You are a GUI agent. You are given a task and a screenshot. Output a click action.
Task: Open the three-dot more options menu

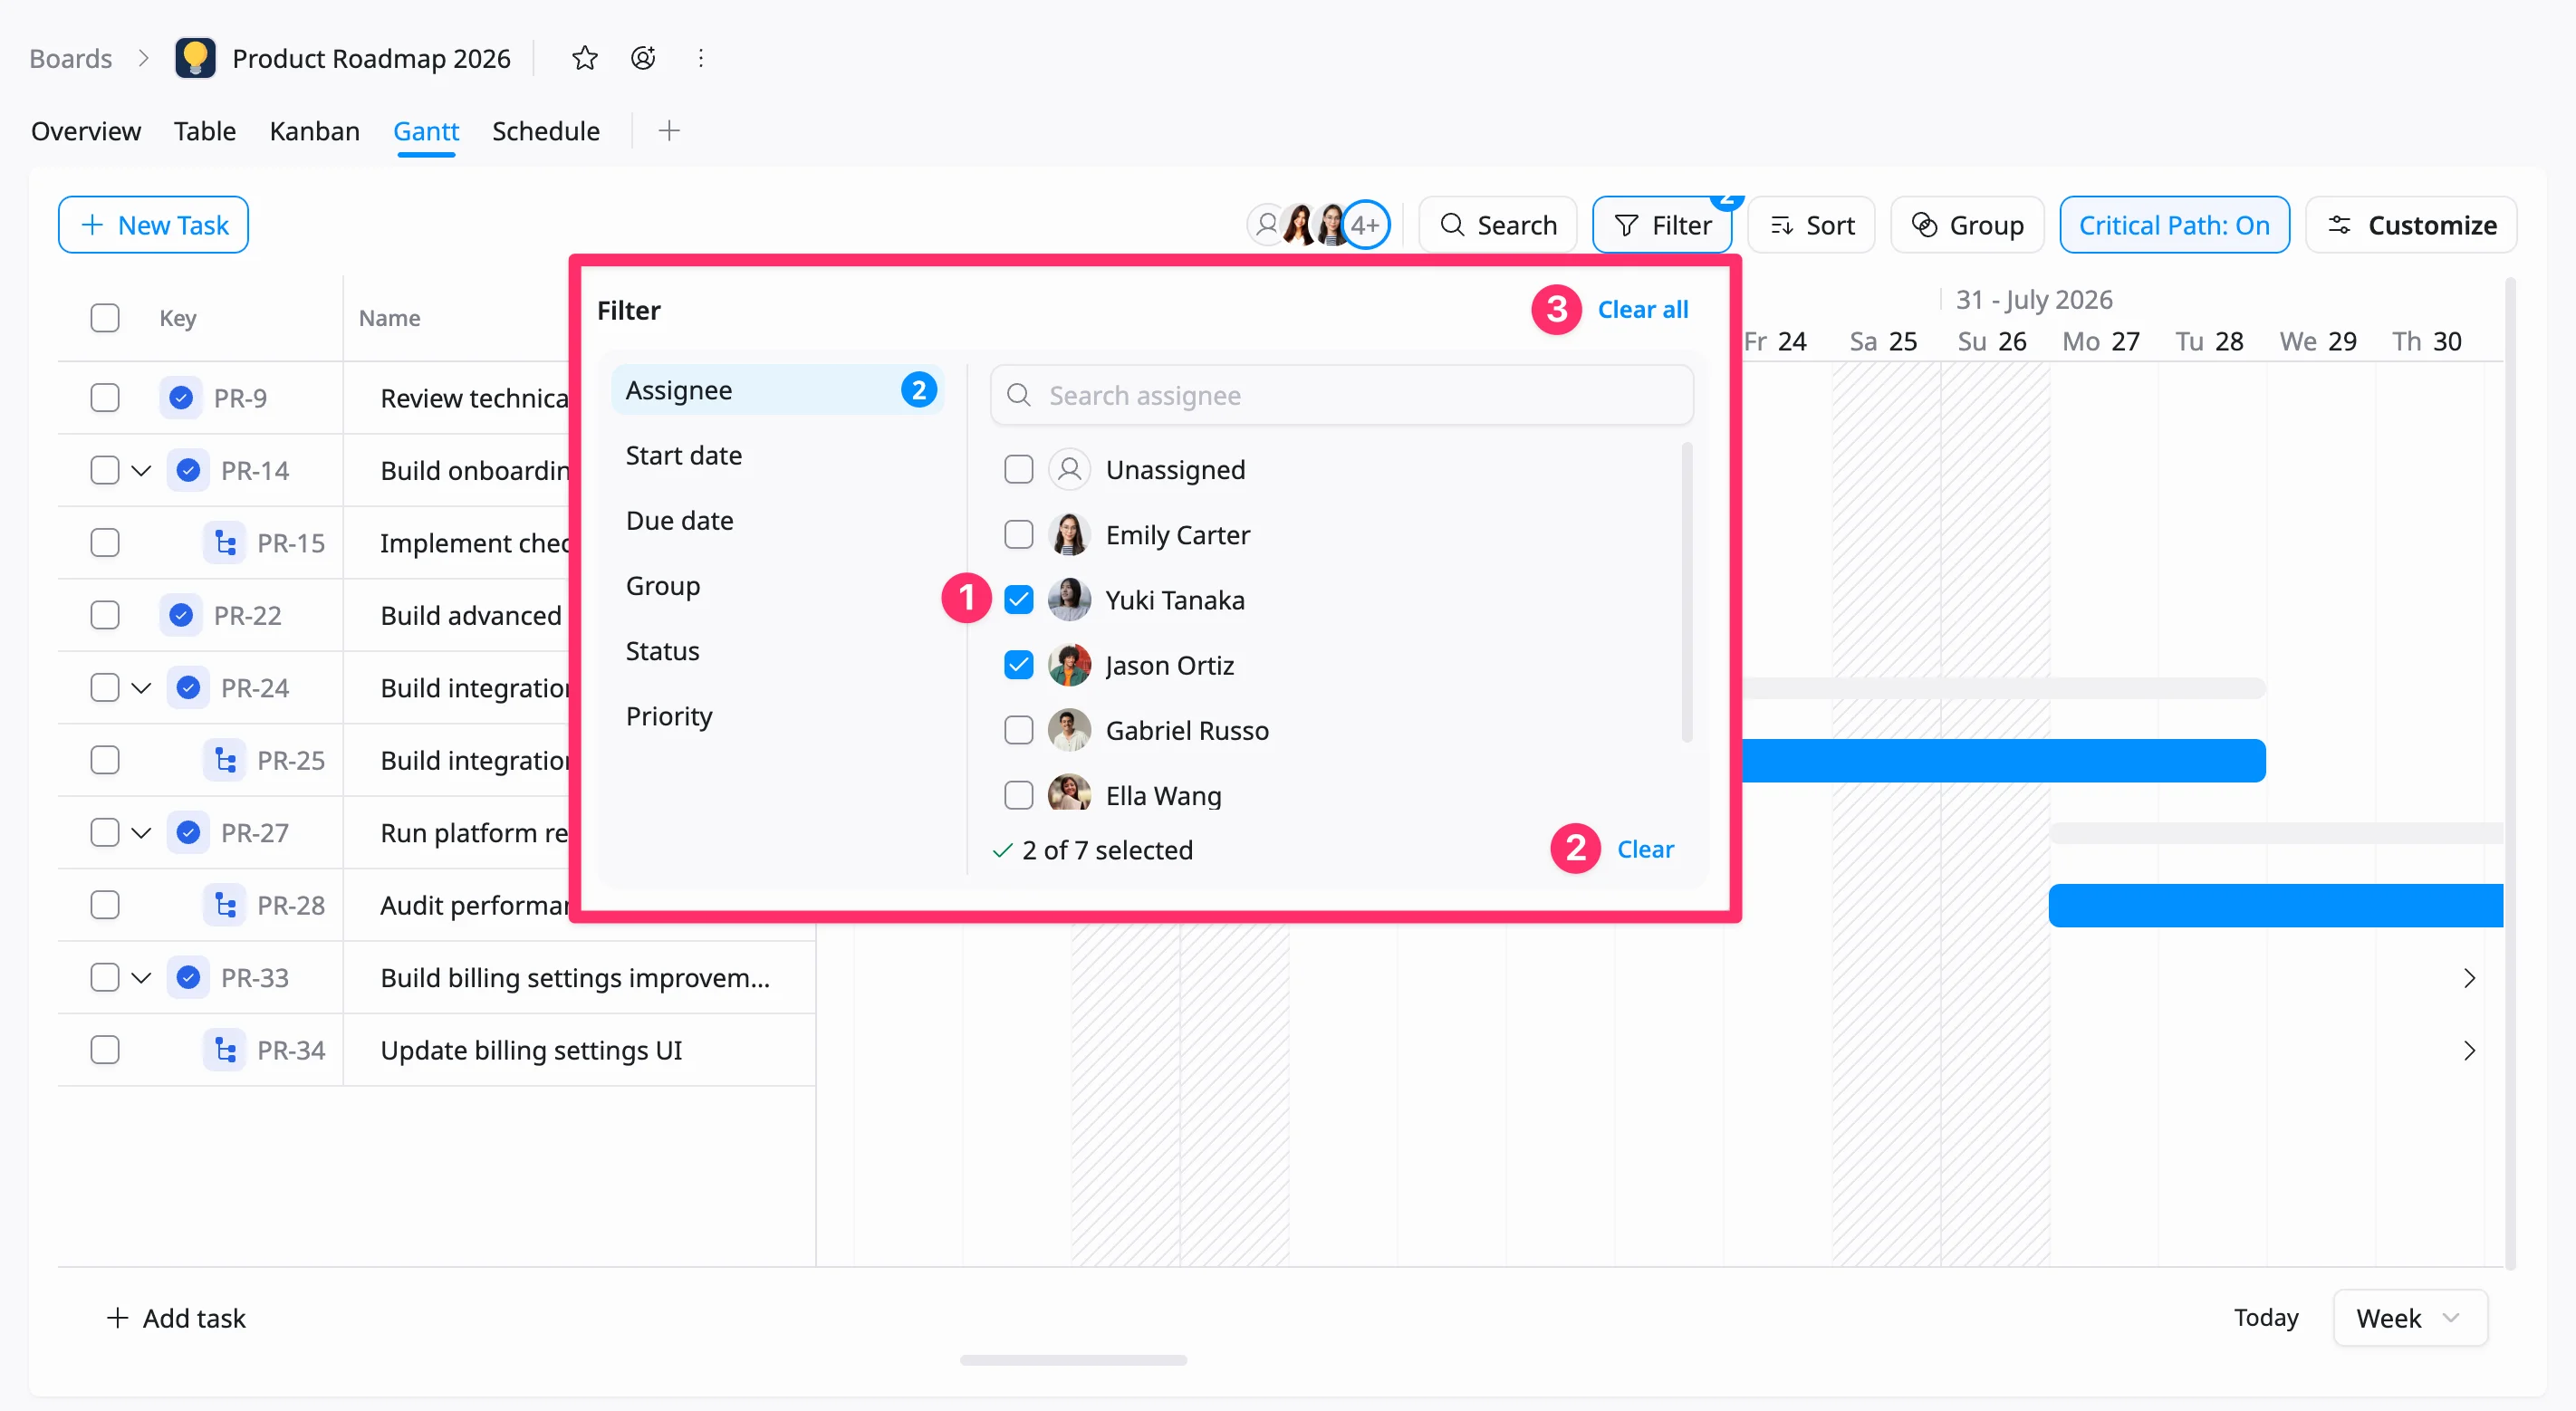pyautogui.click(x=701, y=58)
